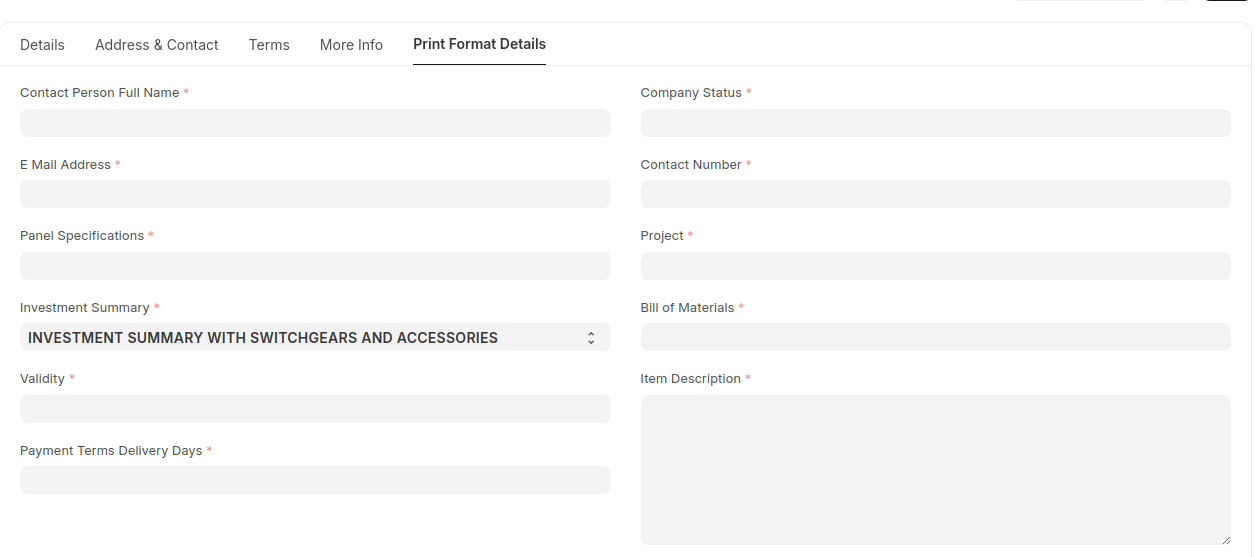Open the Address & Contact tab
The height and width of the screenshot is (557, 1255).
pyautogui.click(x=157, y=45)
